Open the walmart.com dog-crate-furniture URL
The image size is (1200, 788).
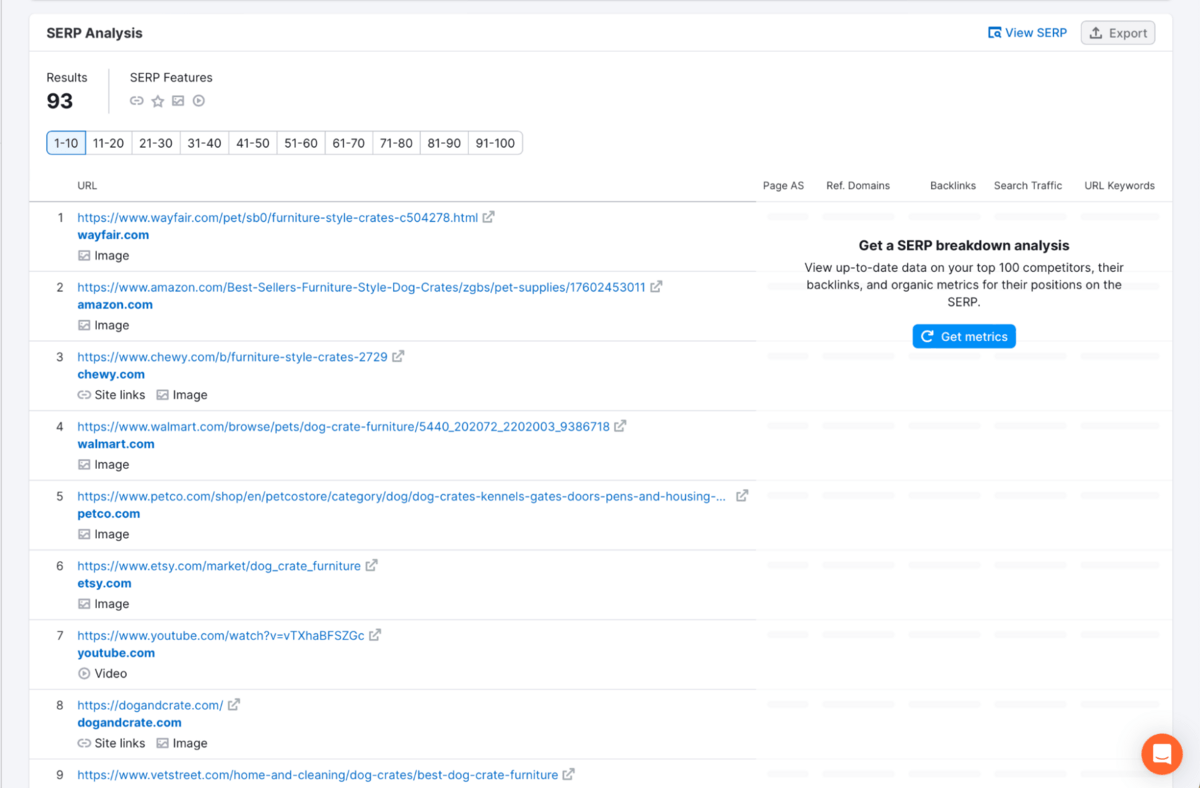point(343,426)
